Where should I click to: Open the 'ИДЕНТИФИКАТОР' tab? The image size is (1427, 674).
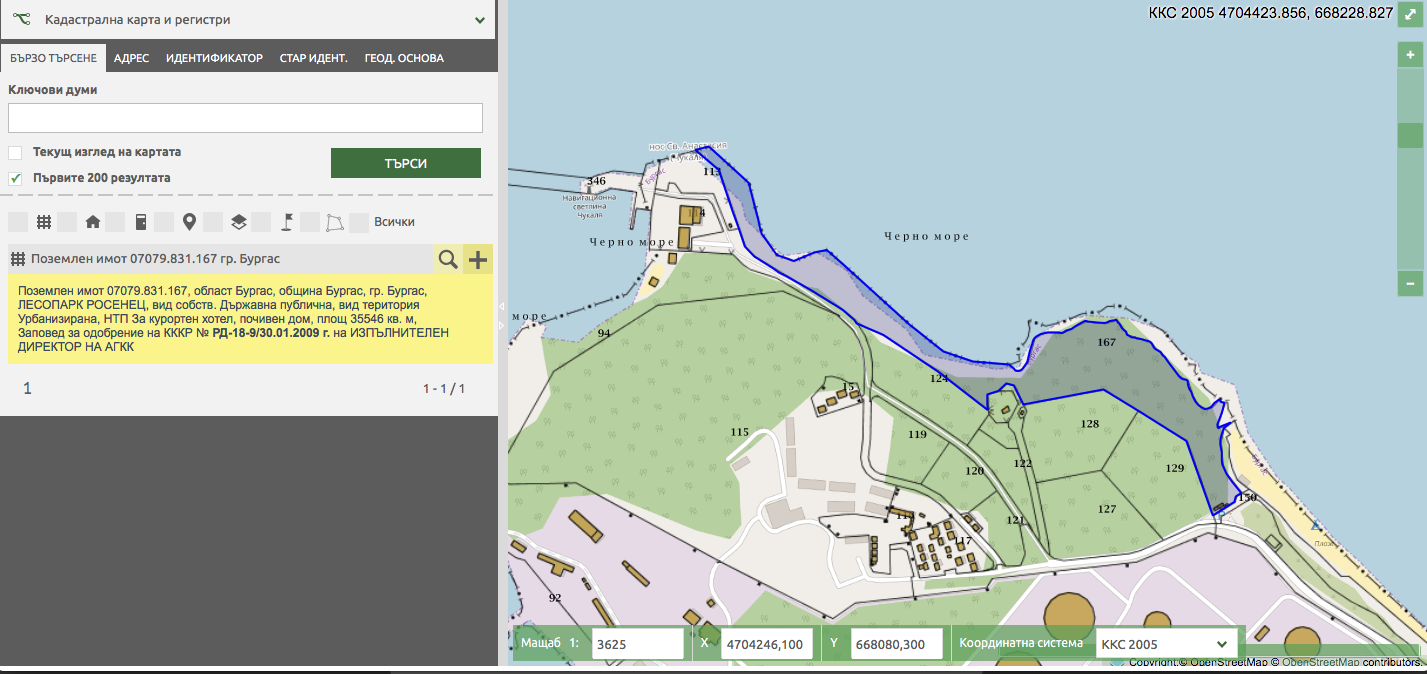pos(214,58)
